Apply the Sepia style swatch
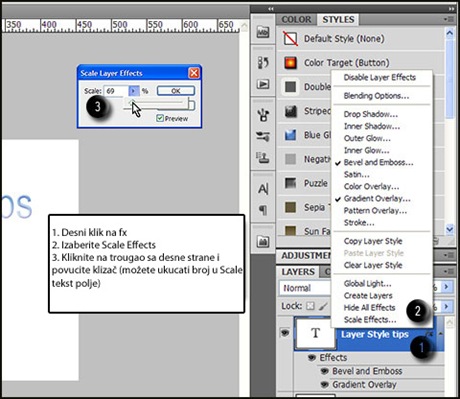460x399 pixels. click(x=290, y=207)
